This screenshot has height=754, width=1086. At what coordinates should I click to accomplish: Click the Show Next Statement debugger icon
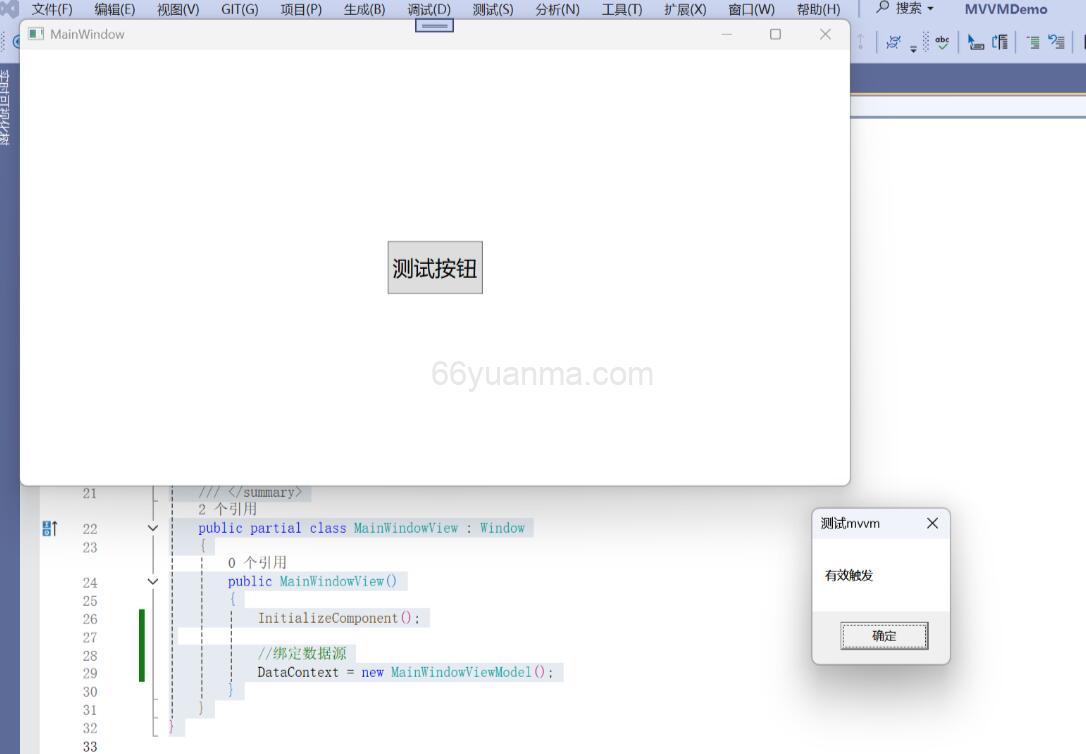point(976,42)
